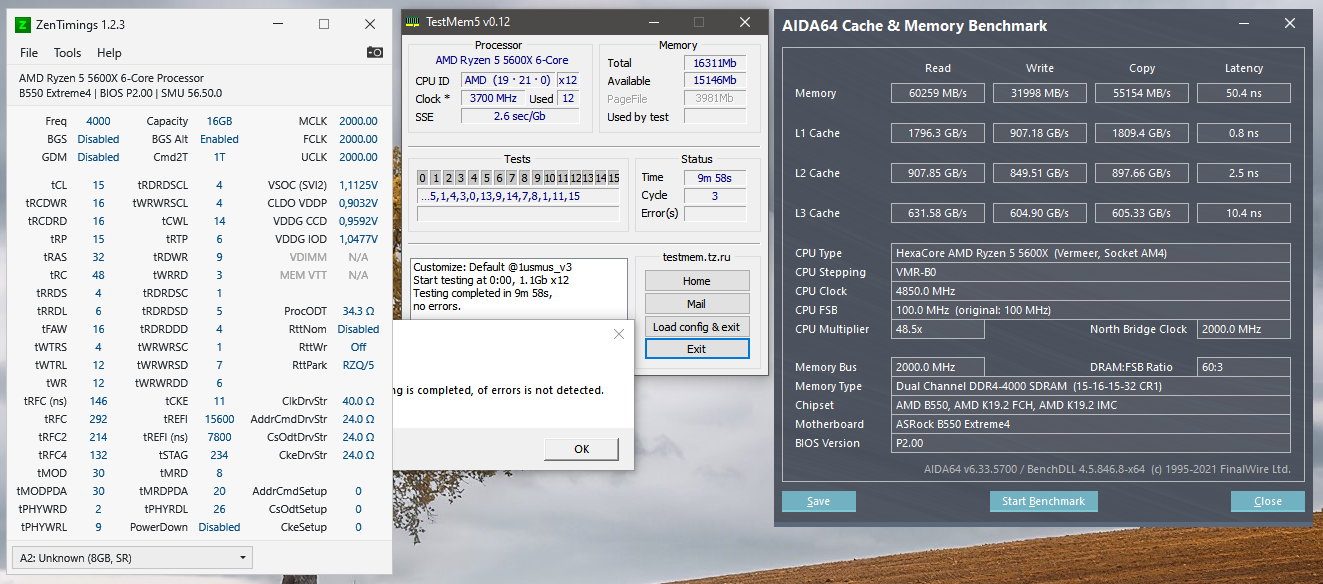
Task: Click the Motherboard field ASRock B550 Extreme4
Action: [x=1091, y=424]
